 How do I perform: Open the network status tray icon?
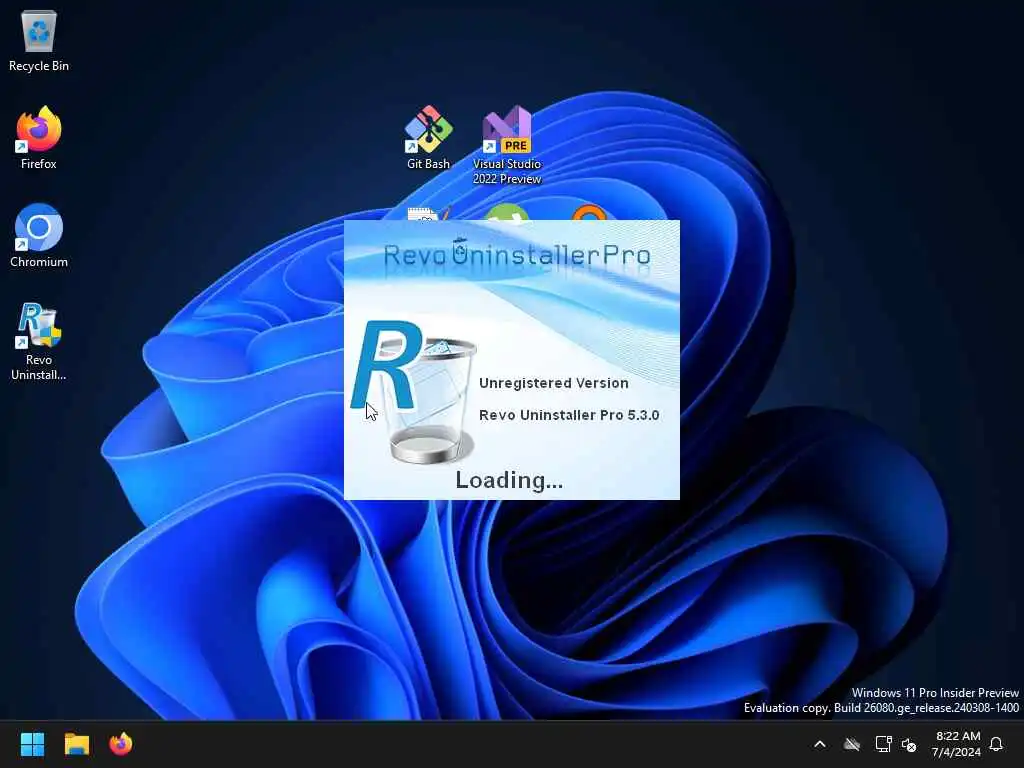pyautogui.click(x=883, y=744)
